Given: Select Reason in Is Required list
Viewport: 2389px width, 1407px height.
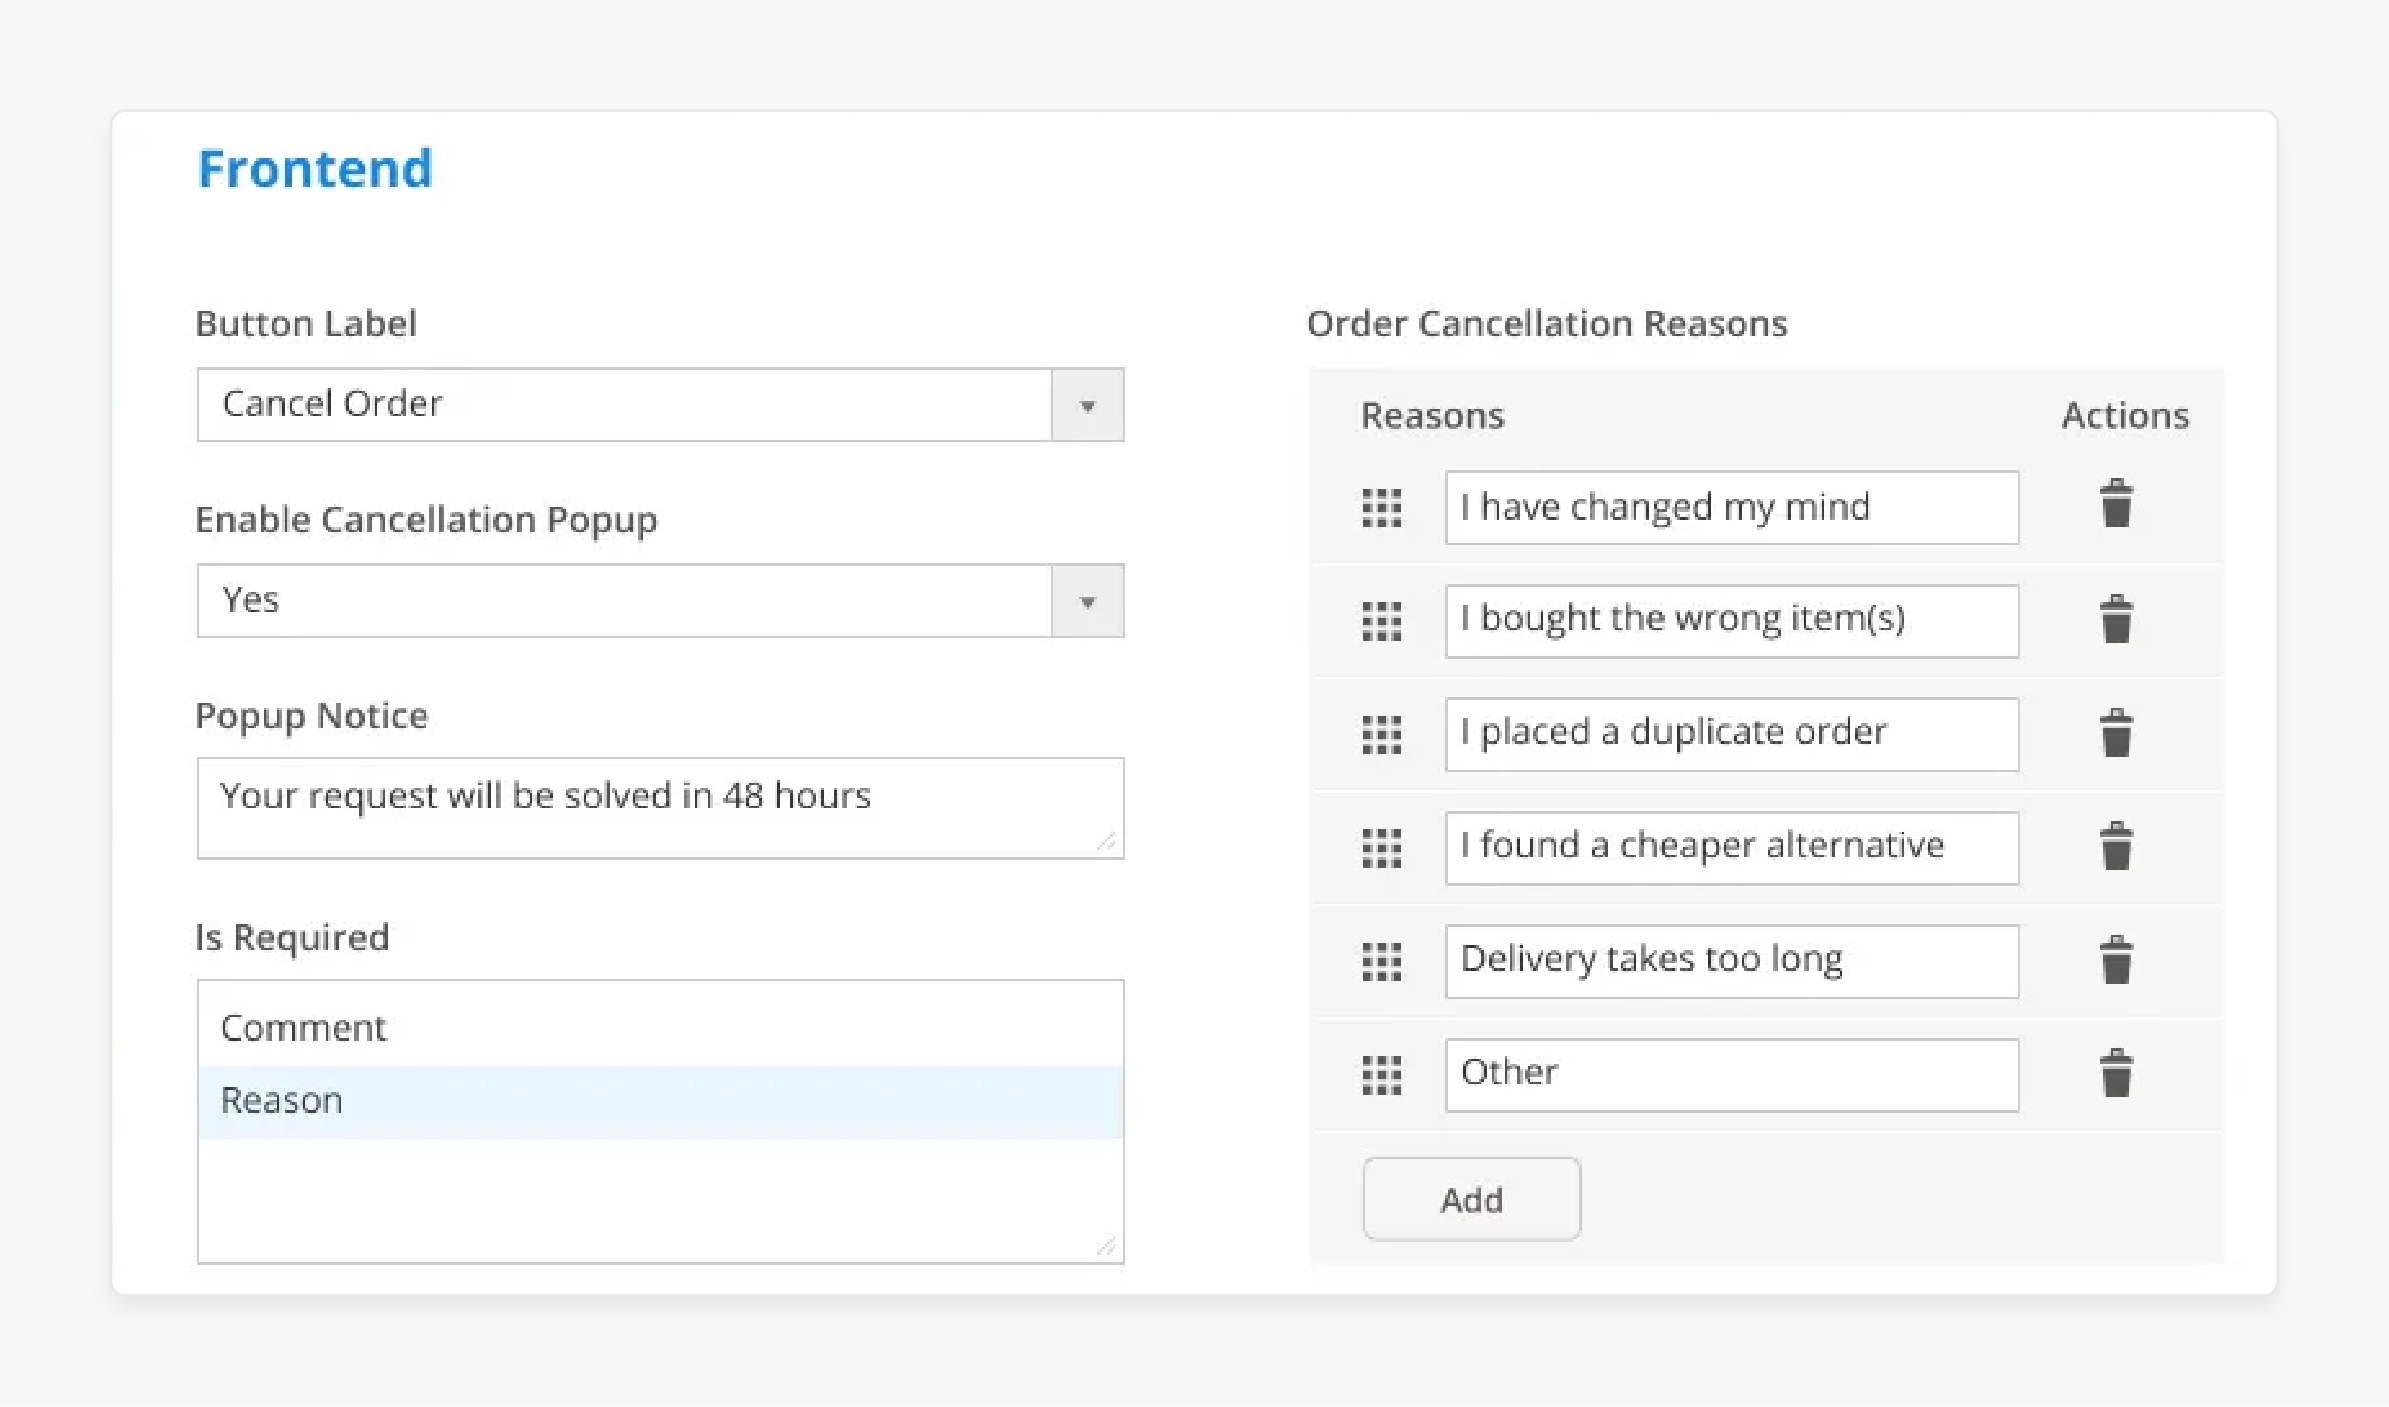Looking at the screenshot, I should (660, 1101).
